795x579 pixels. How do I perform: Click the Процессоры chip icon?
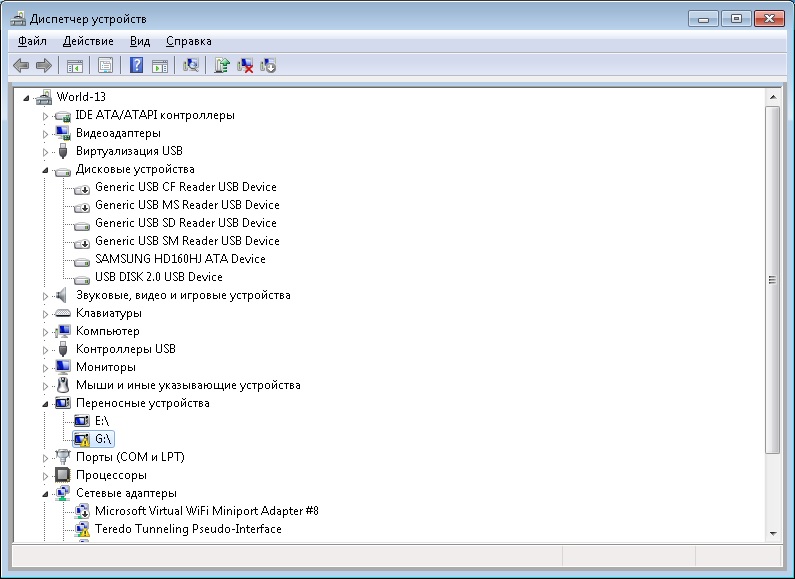63,475
